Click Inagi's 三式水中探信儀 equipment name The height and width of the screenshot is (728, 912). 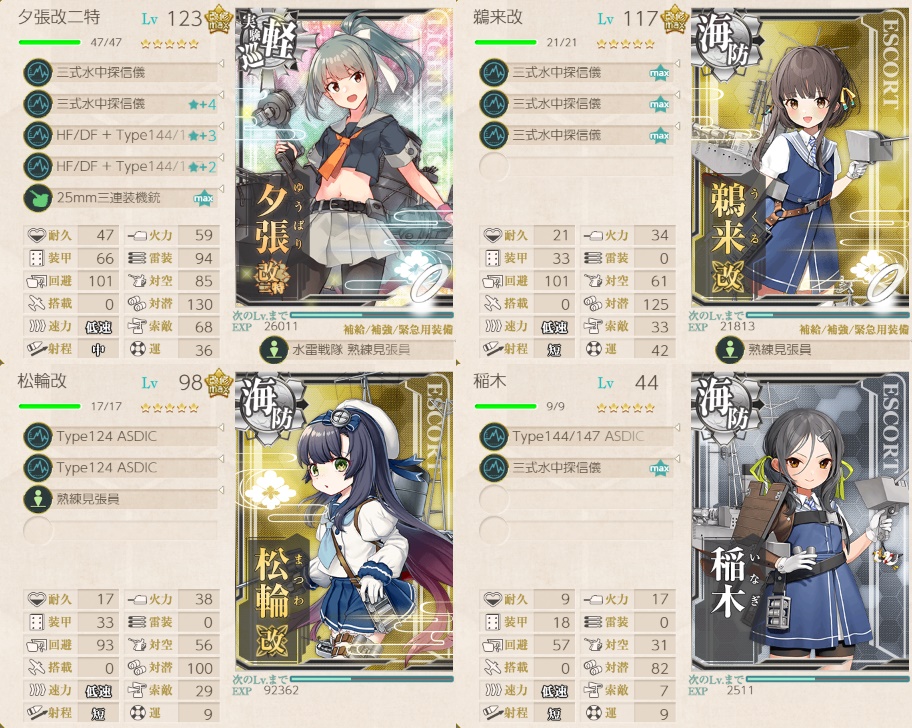[557, 468]
